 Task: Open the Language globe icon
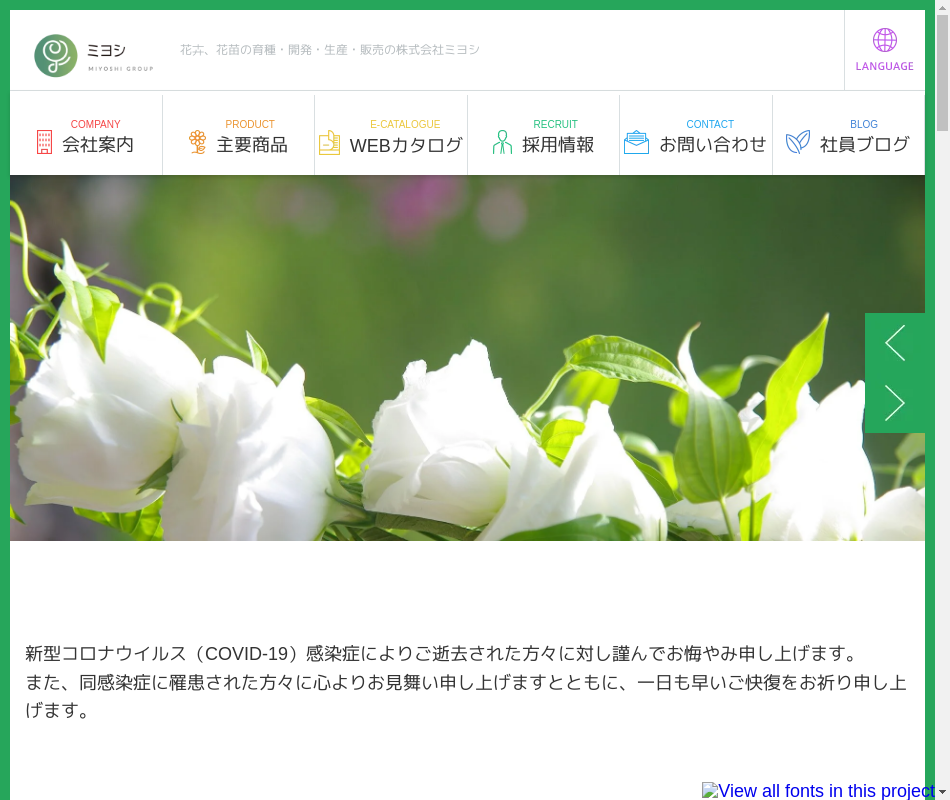tap(884, 40)
